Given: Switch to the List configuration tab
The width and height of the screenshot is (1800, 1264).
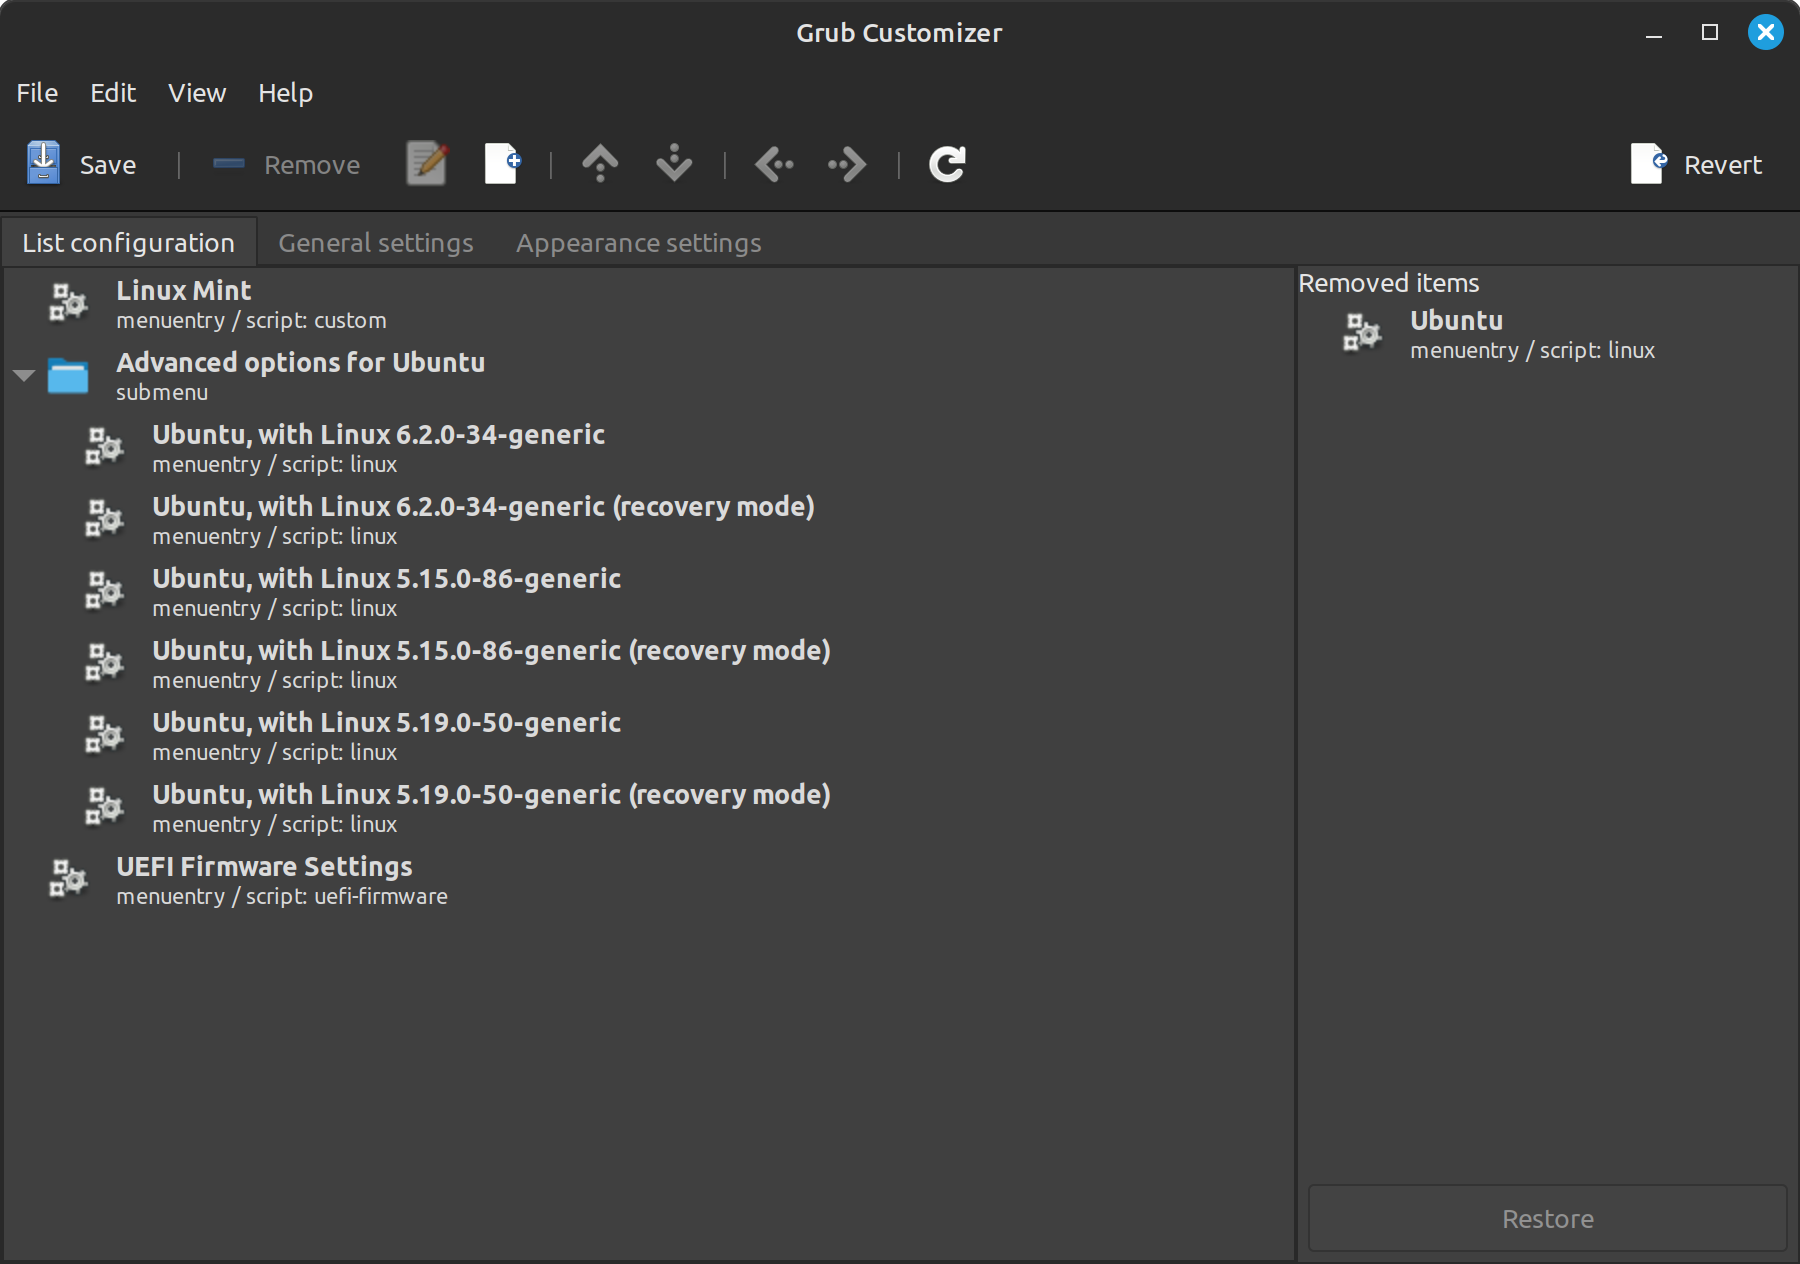Looking at the screenshot, I should 129,243.
